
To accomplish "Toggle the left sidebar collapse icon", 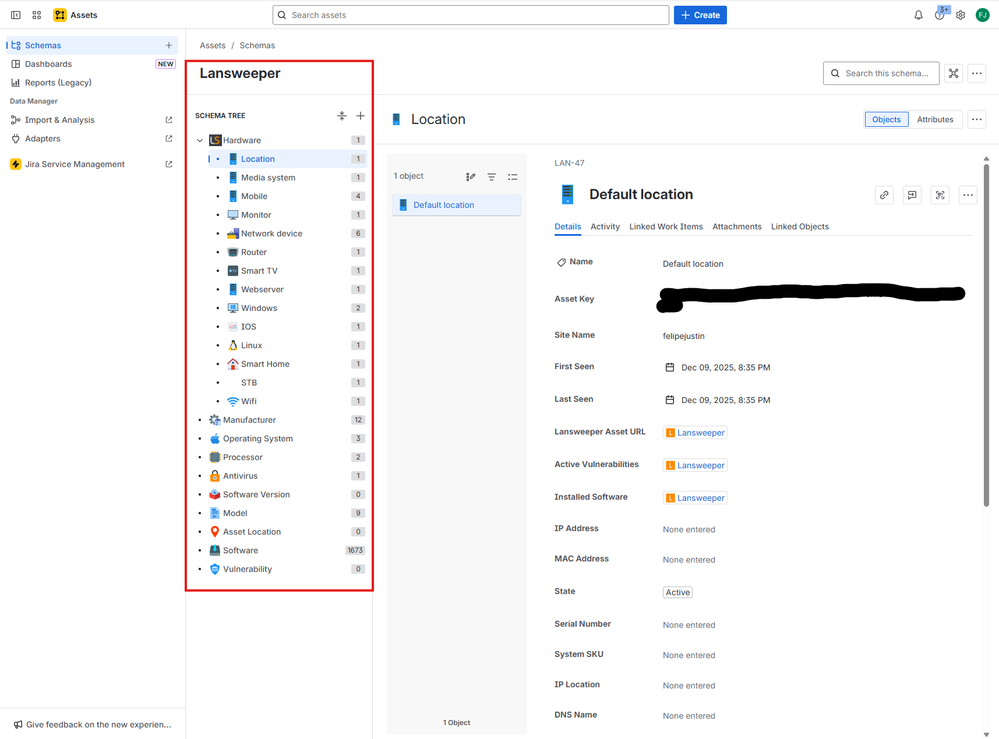I will 16,15.
